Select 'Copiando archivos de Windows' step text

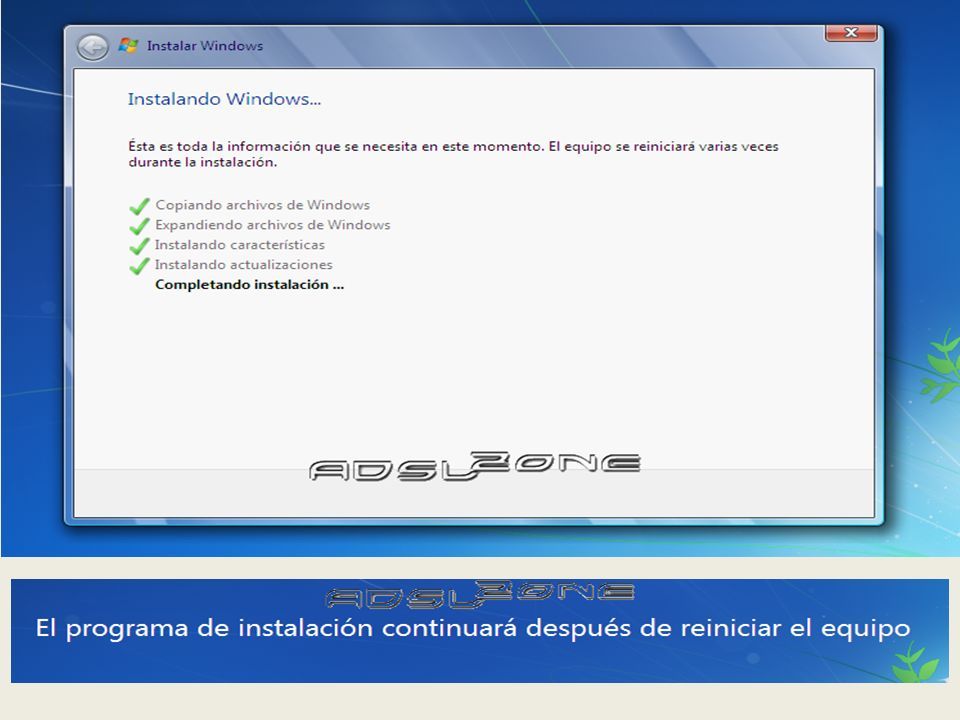tap(263, 205)
